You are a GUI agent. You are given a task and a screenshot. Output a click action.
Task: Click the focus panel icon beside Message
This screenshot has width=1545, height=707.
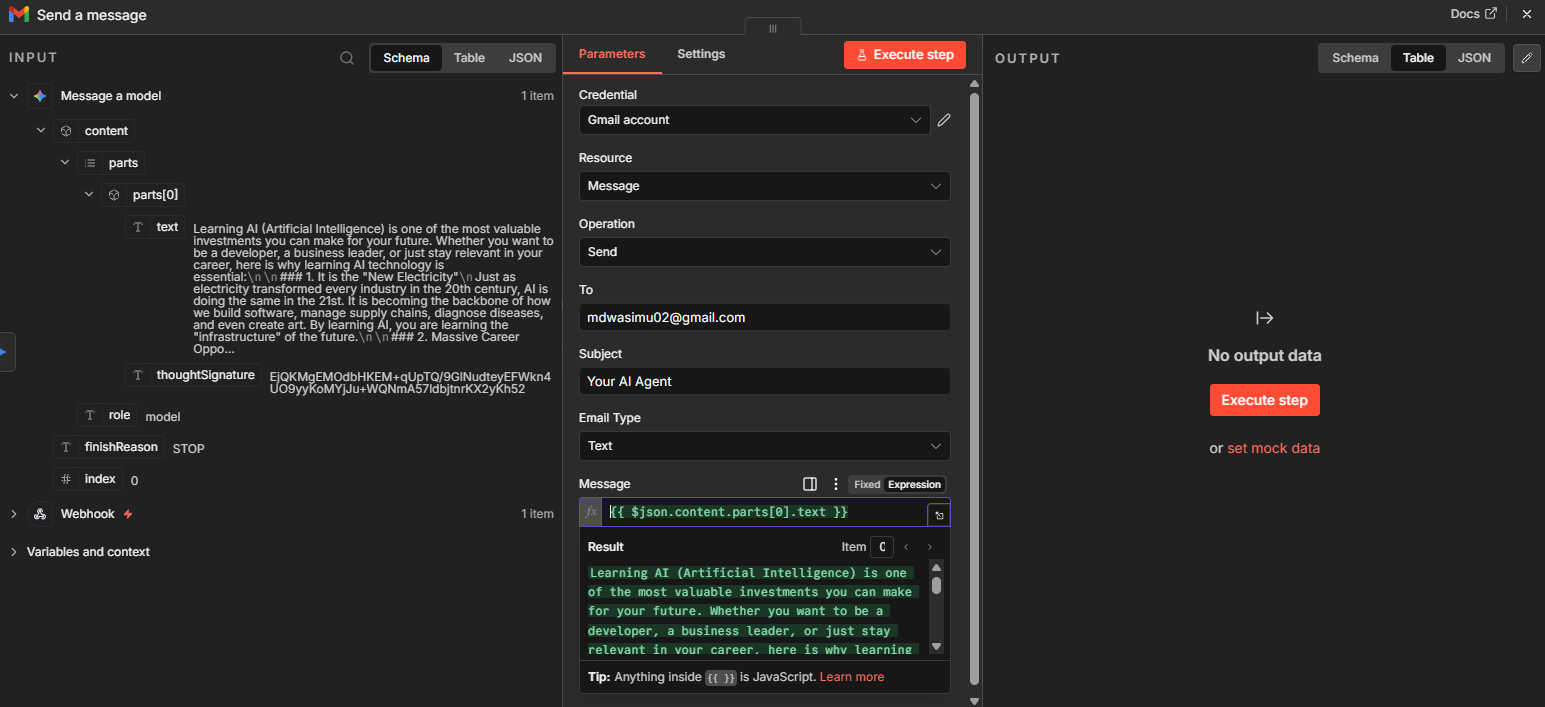[810, 484]
